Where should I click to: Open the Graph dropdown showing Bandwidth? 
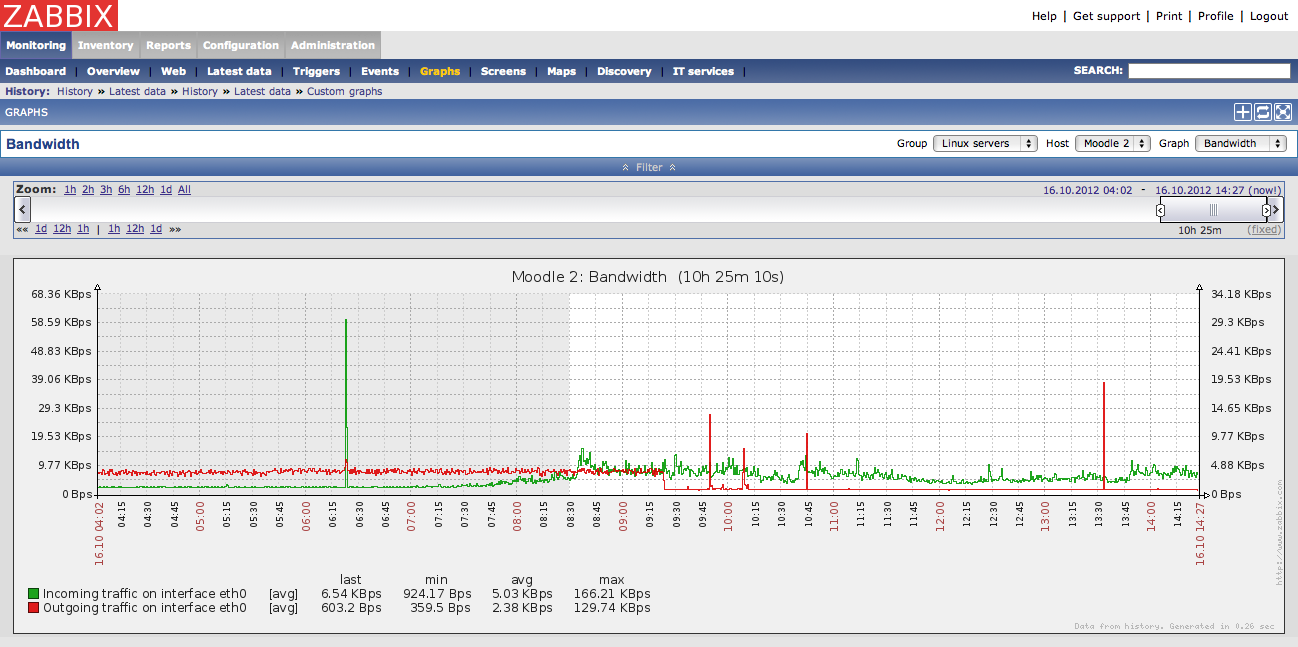click(1241, 143)
